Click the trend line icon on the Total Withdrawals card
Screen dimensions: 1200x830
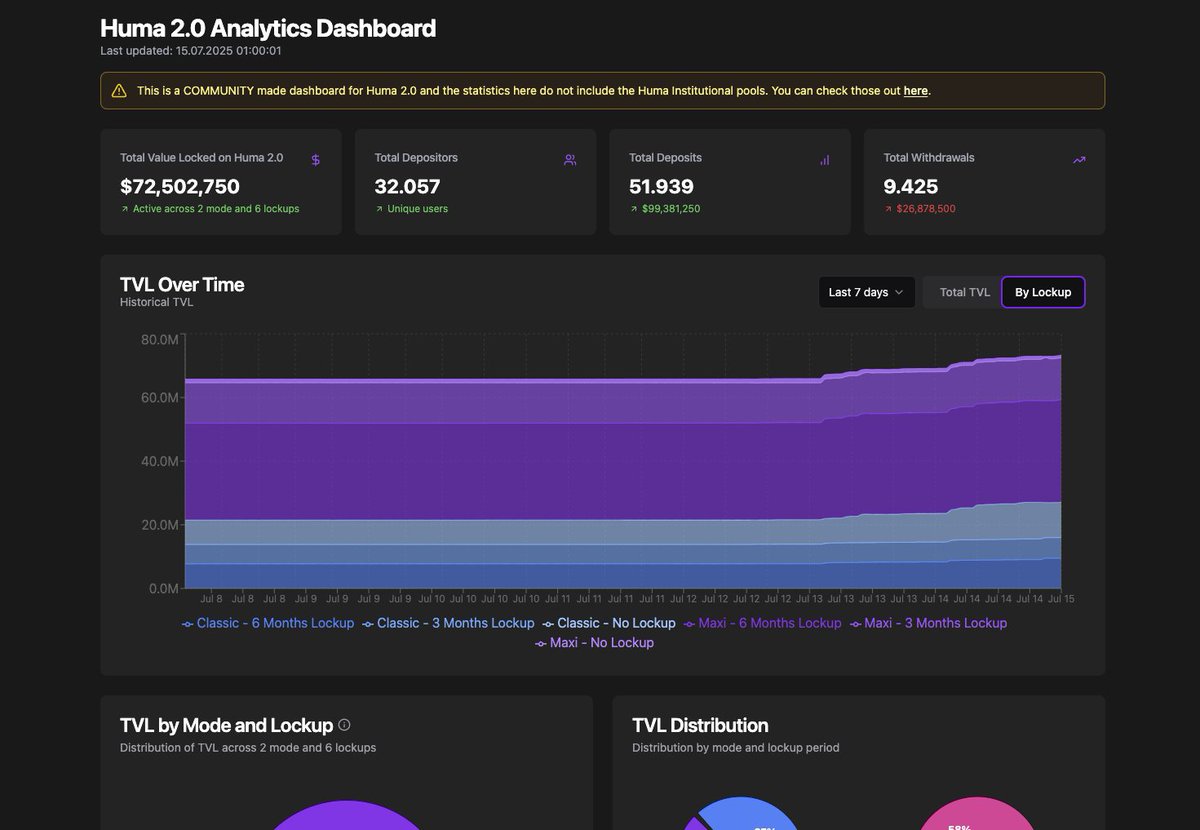pos(1079,160)
